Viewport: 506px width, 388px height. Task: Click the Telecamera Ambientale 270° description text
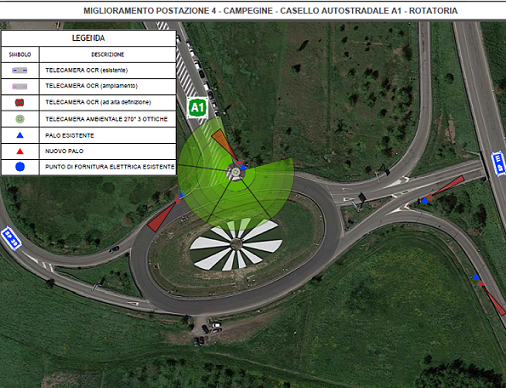[107, 119]
